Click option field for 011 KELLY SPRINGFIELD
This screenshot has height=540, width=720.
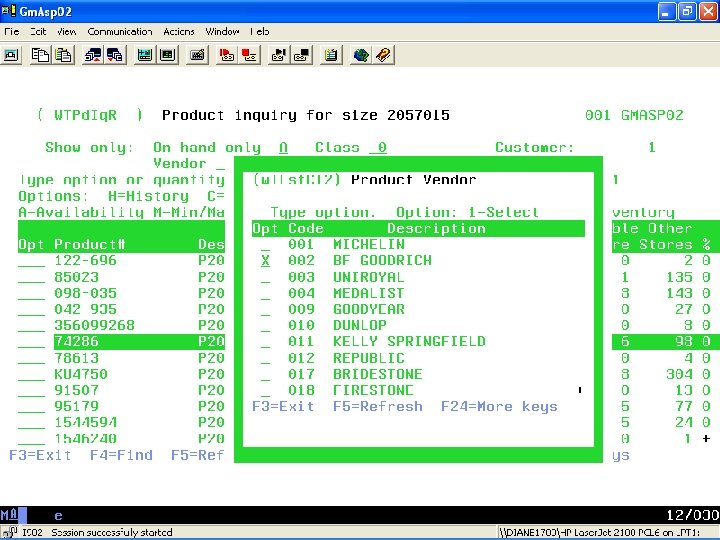coord(265,342)
